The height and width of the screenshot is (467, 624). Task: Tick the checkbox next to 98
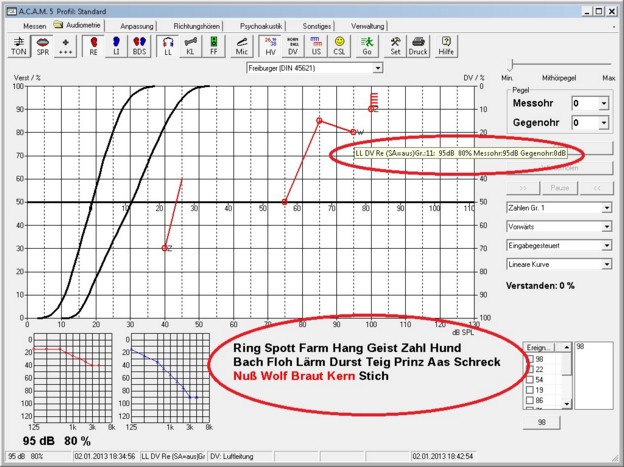pos(530,359)
